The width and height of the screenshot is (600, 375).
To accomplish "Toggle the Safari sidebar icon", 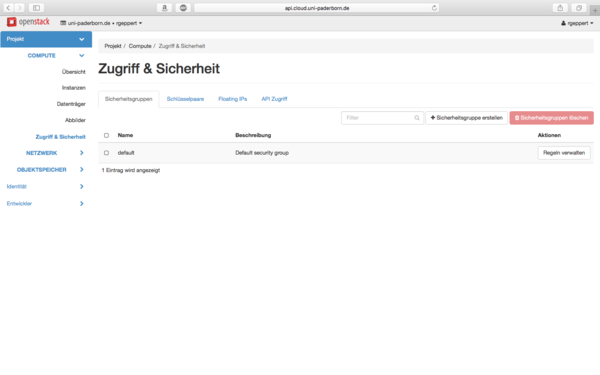I will 36,8.
